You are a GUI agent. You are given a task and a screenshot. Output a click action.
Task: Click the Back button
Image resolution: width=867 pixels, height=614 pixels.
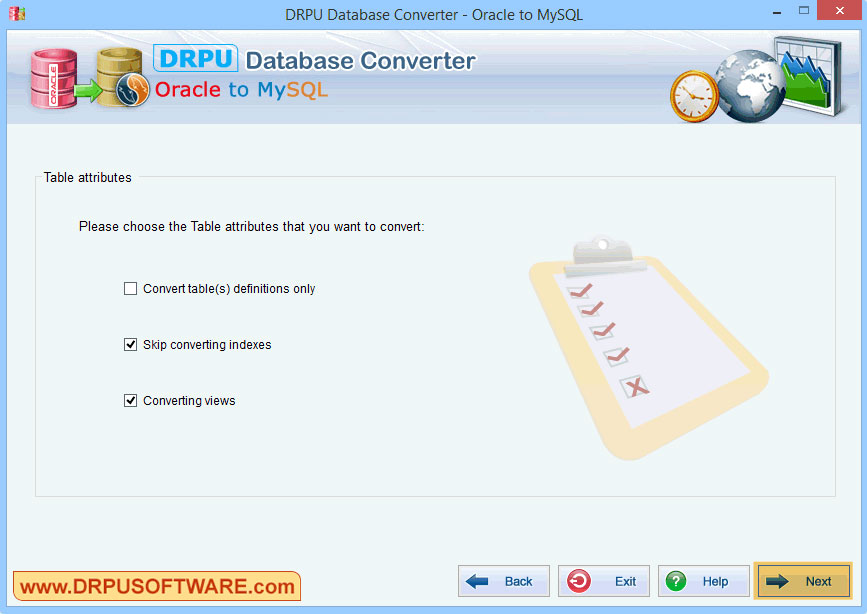pos(503,580)
